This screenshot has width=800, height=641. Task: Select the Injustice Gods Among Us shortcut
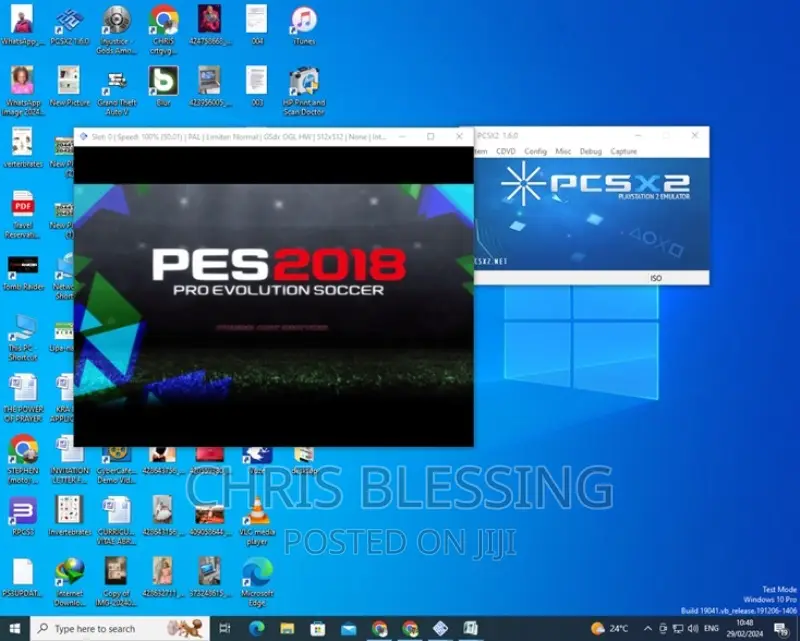tap(116, 30)
